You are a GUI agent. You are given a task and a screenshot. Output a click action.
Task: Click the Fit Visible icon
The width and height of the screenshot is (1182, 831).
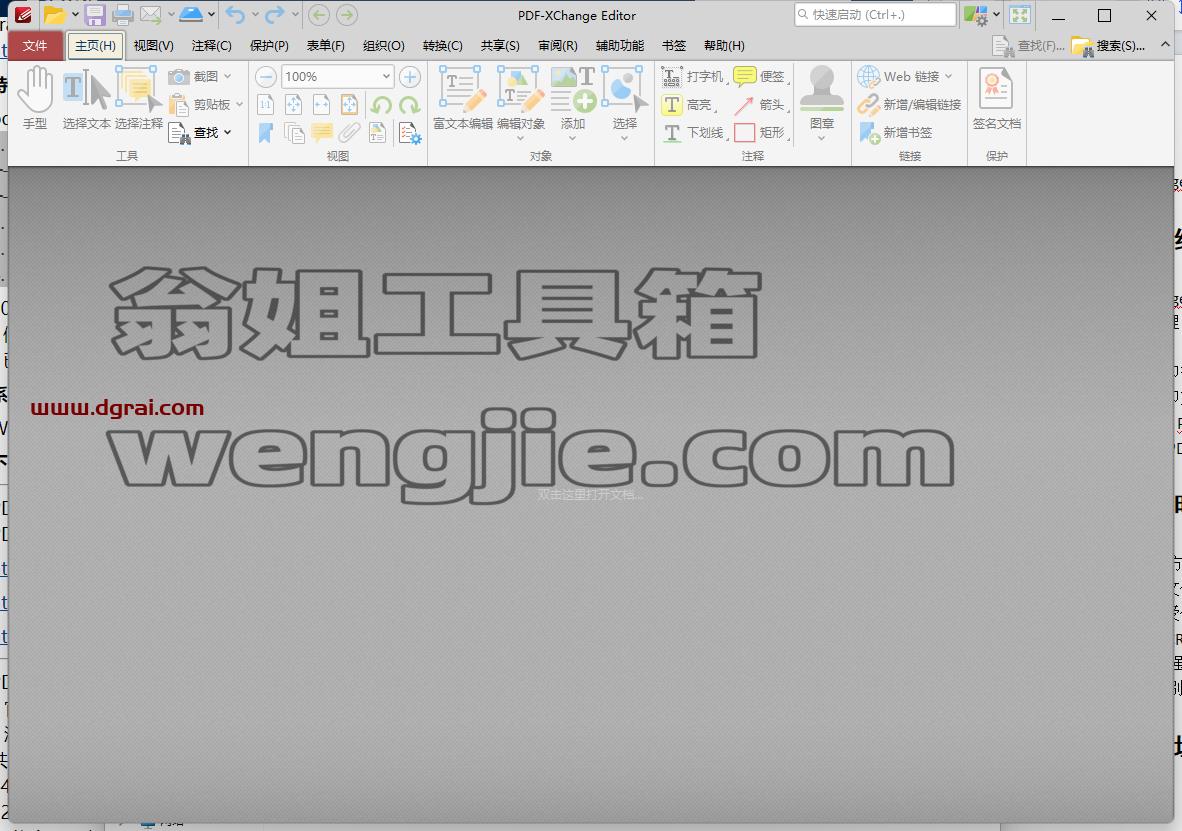click(349, 105)
